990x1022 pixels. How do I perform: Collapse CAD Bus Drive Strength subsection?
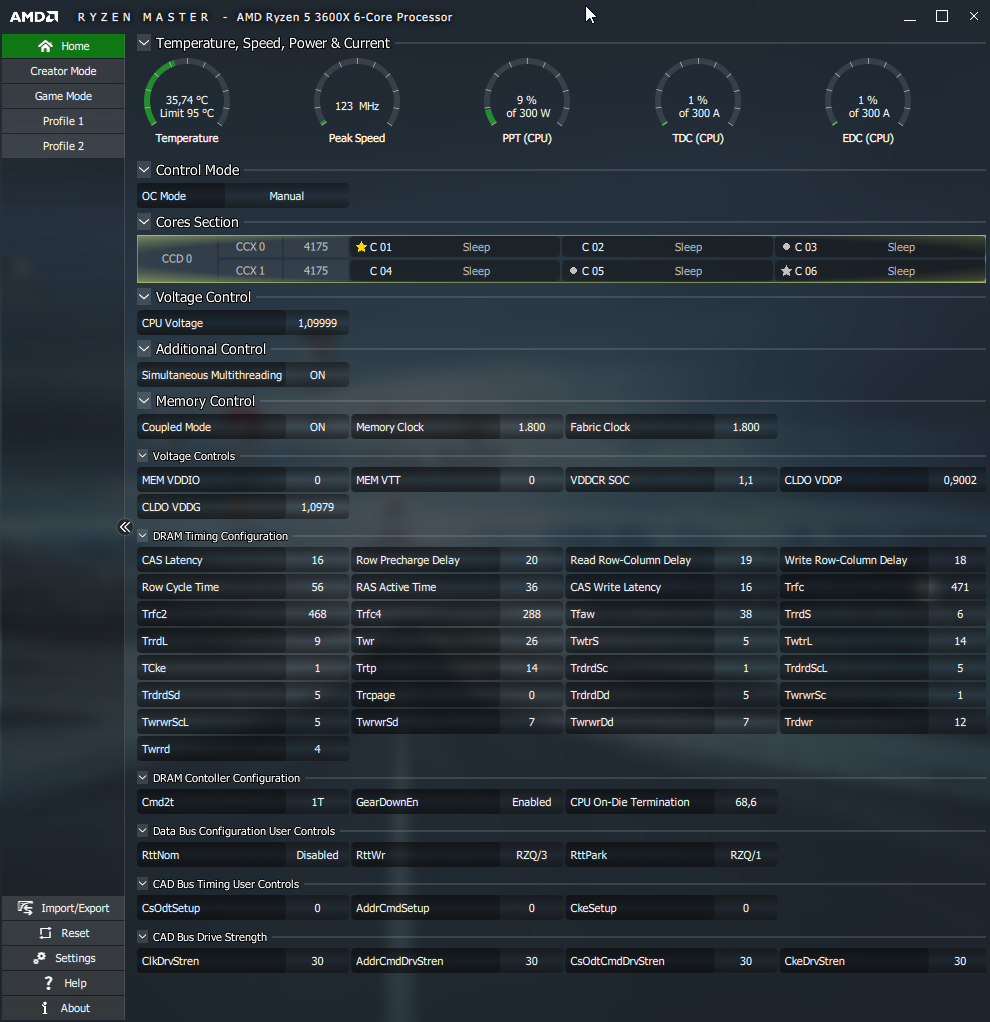pos(143,937)
